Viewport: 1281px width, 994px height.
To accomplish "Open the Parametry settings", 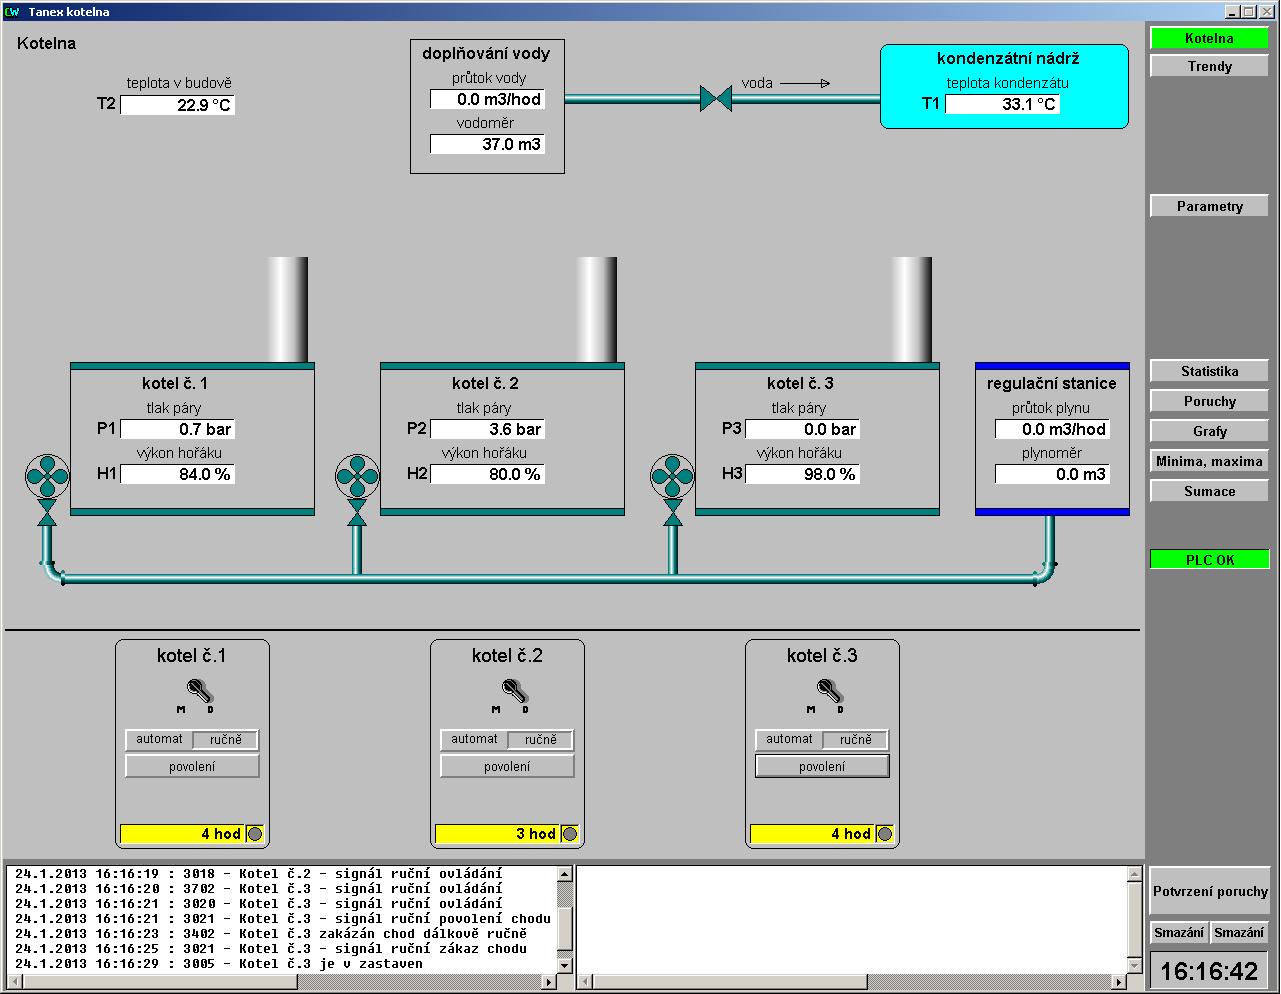I will (1209, 207).
